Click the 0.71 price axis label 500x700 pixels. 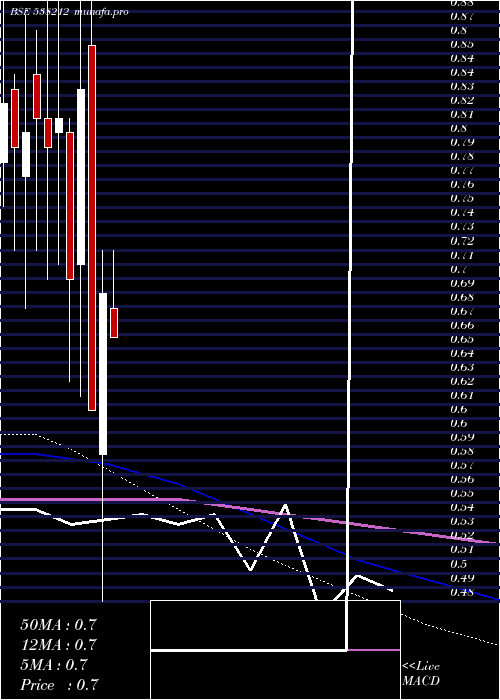(x=462, y=255)
